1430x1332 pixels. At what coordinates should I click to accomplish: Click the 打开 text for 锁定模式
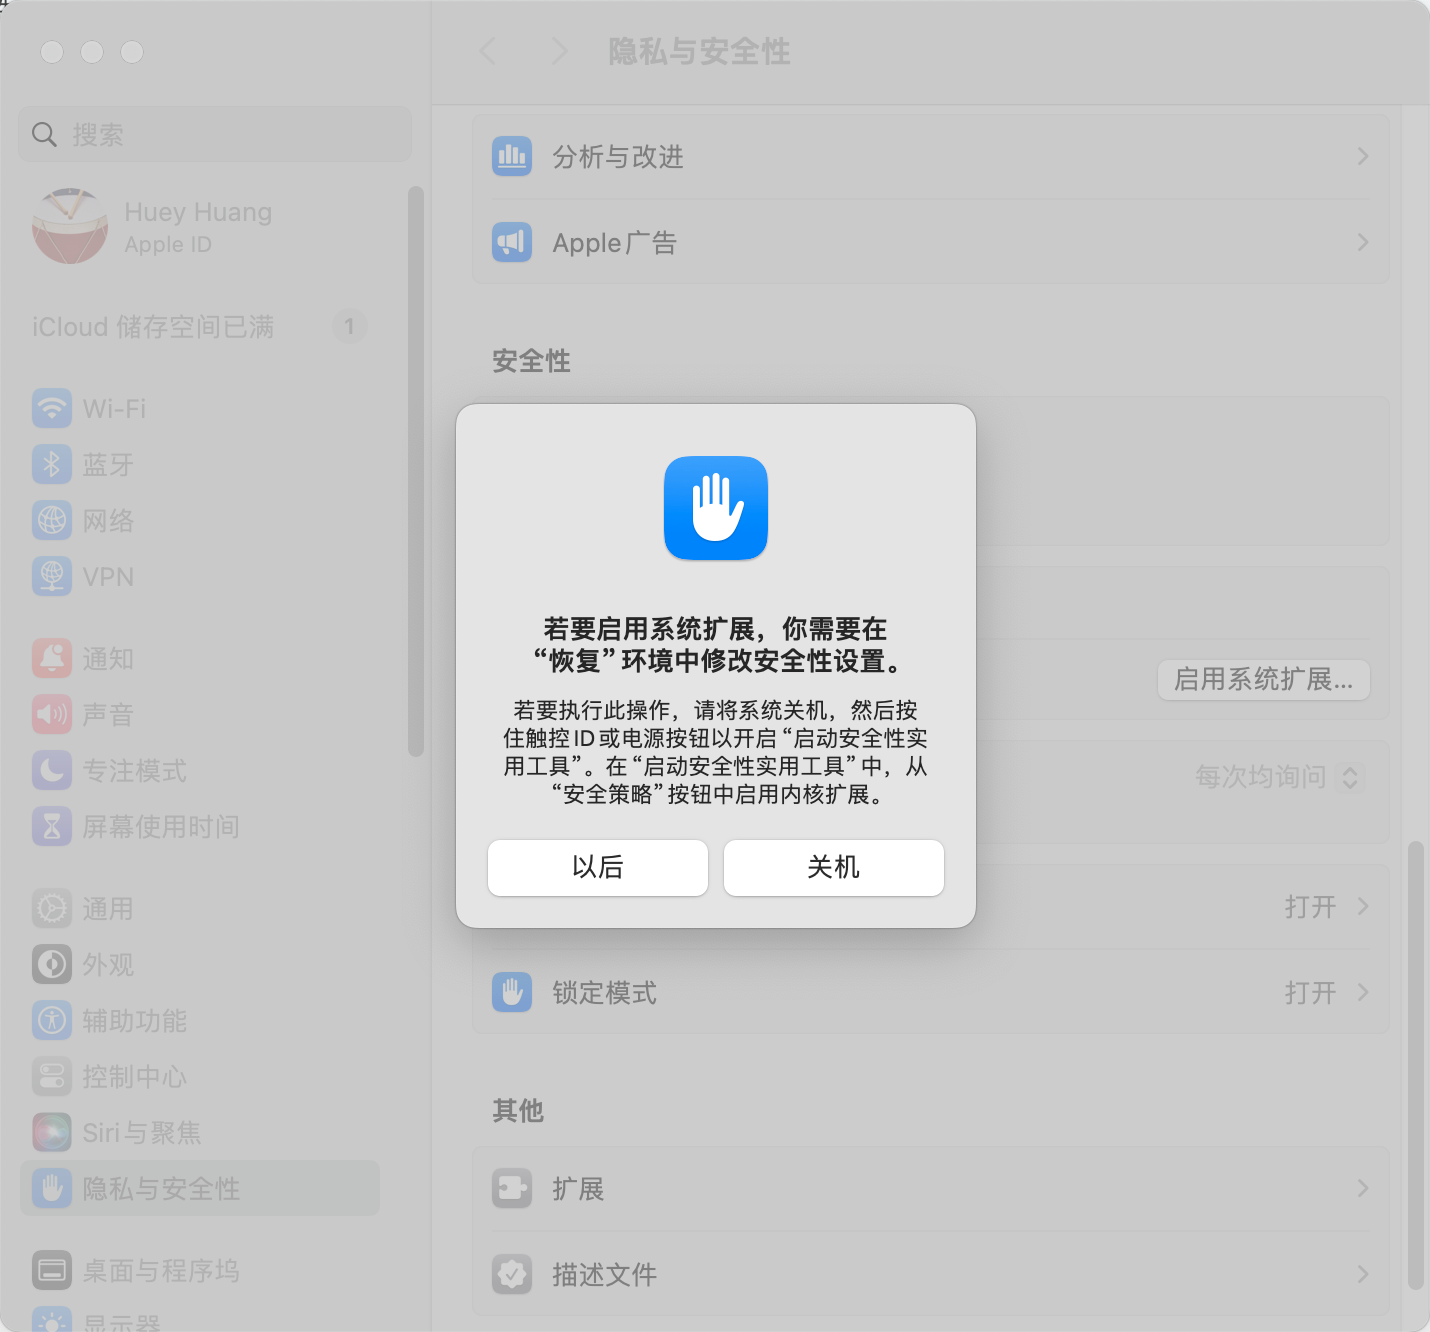click(1310, 992)
